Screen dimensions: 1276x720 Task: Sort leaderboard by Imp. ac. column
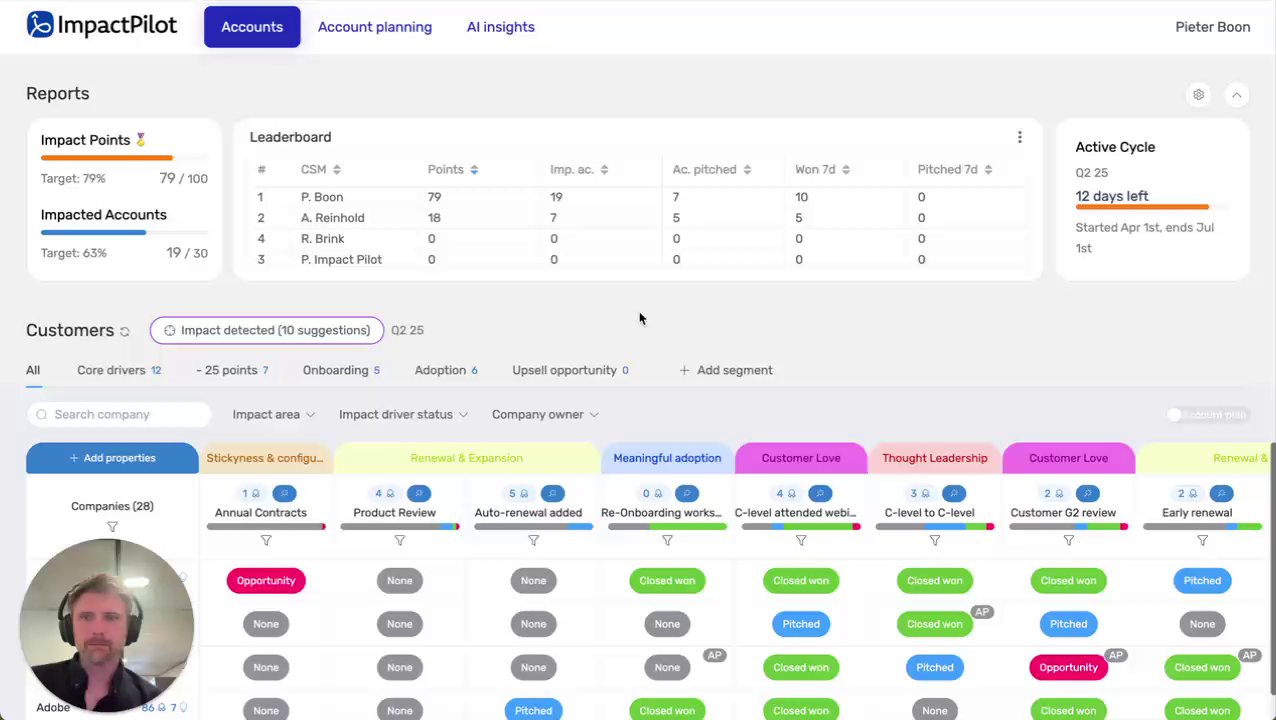click(x=604, y=170)
